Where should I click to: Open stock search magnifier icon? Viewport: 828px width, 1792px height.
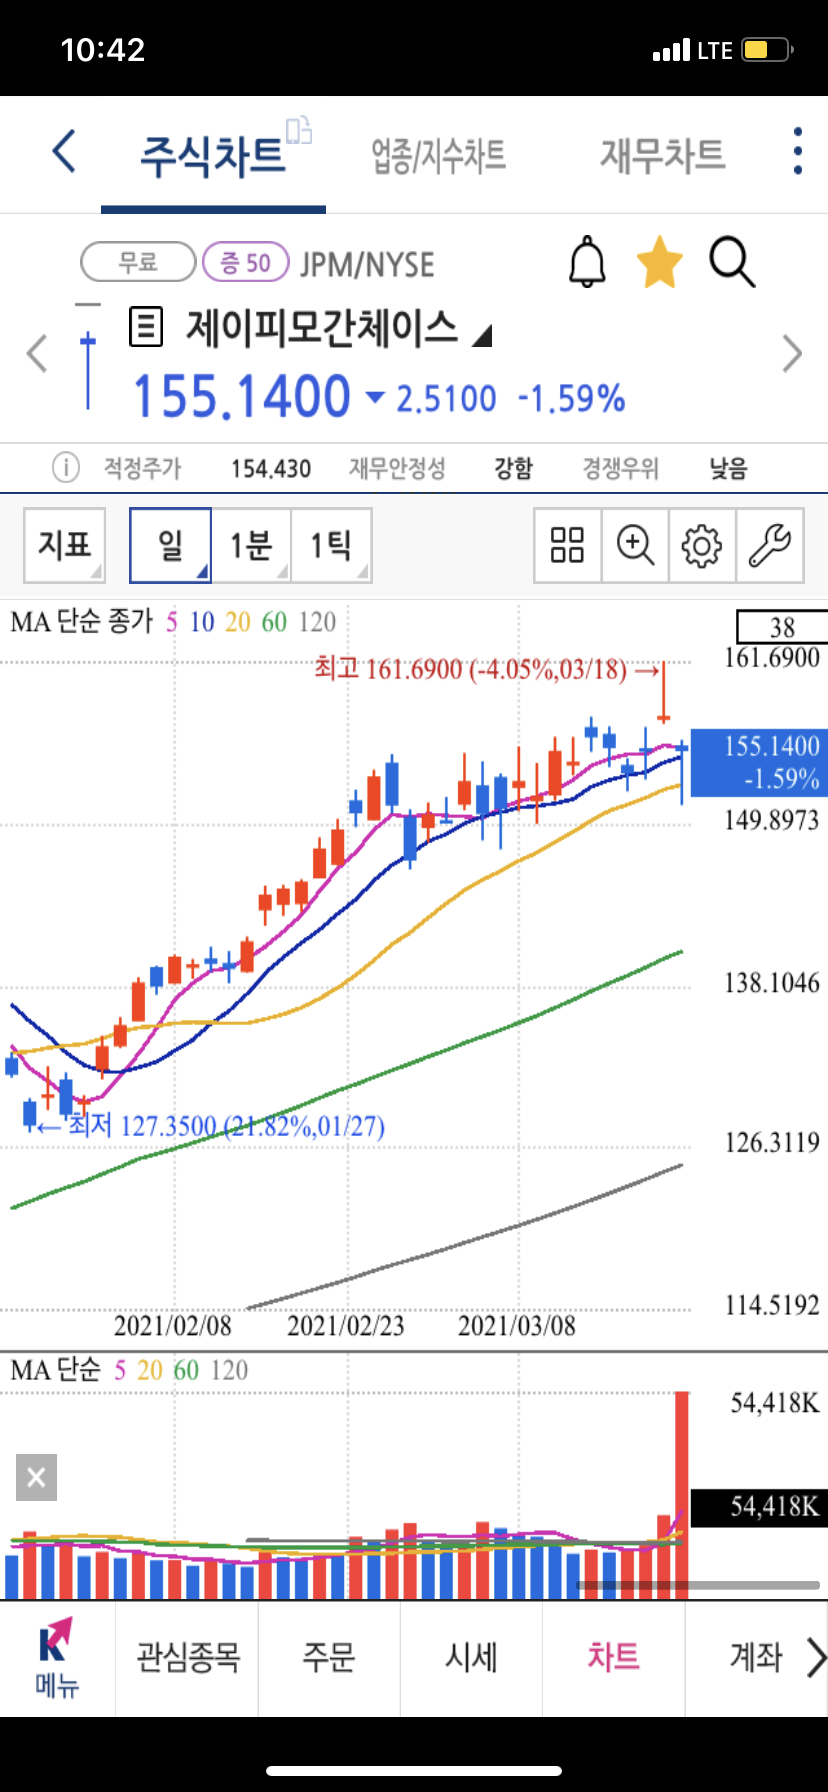(x=732, y=263)
